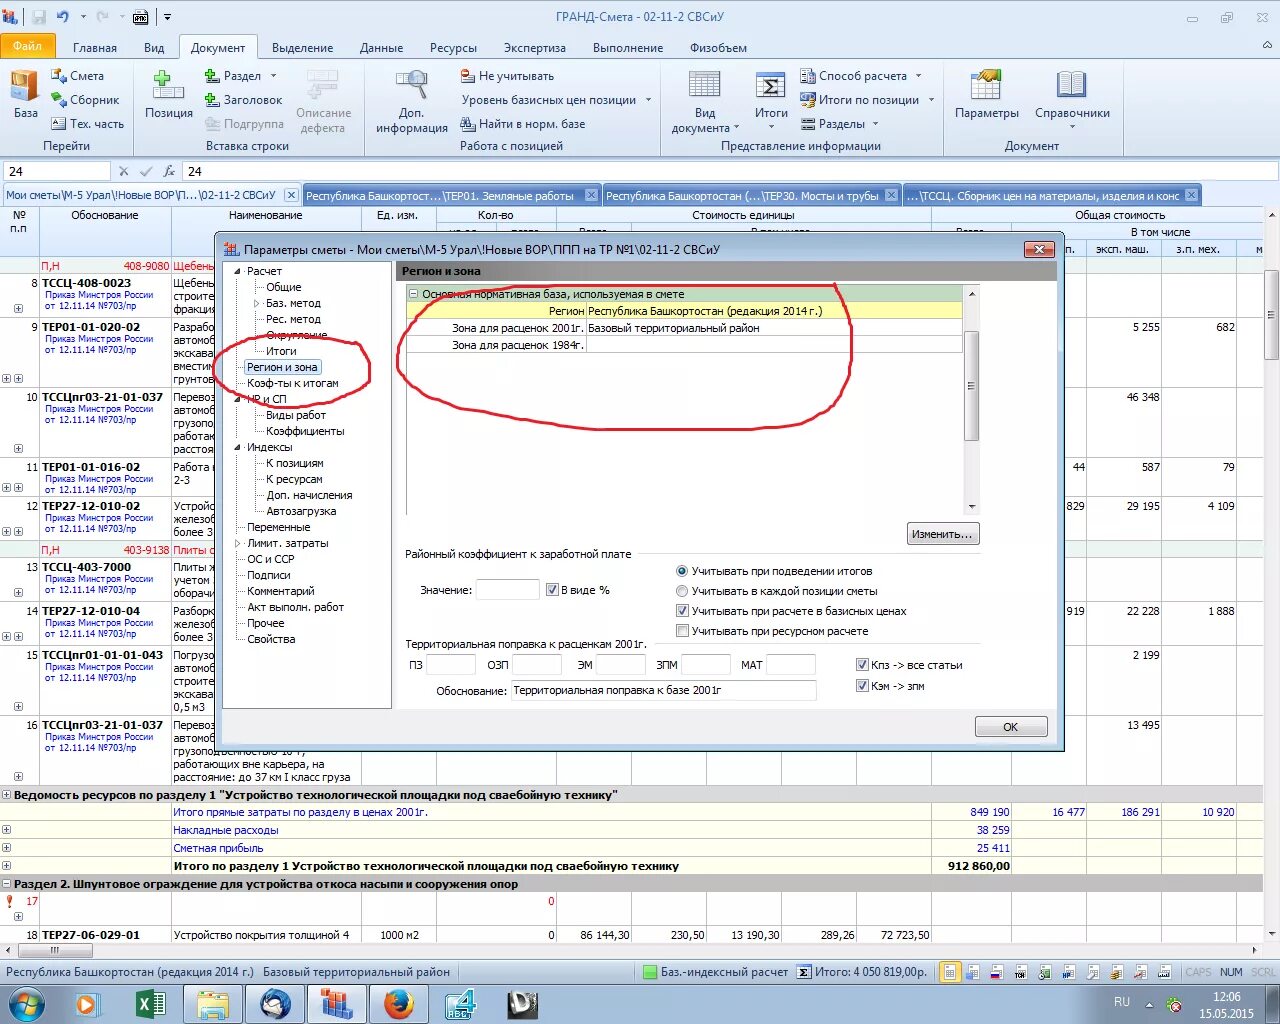This screenshot has height=1024, width=1280.
Task: Open the Файл menu
Action: pos(27,46)
